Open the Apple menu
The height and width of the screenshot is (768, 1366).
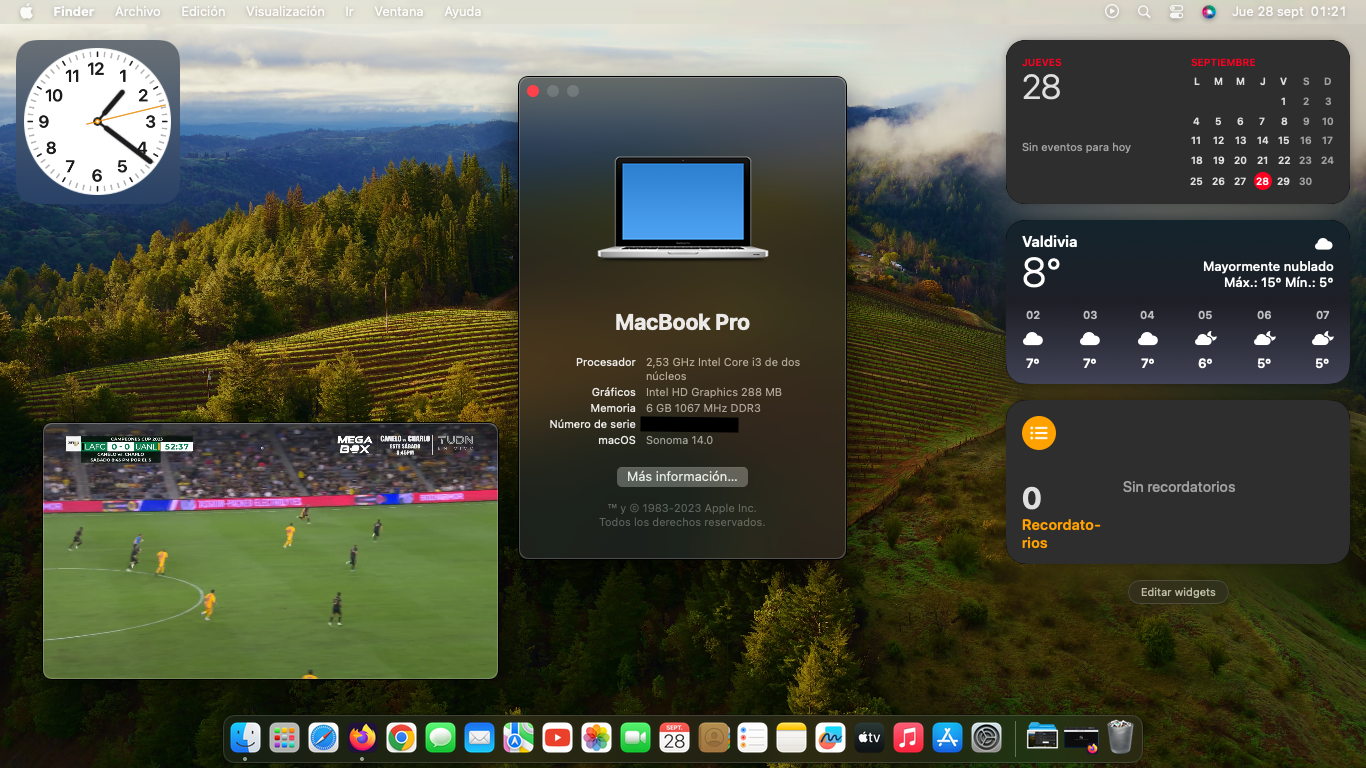point(26,12)
